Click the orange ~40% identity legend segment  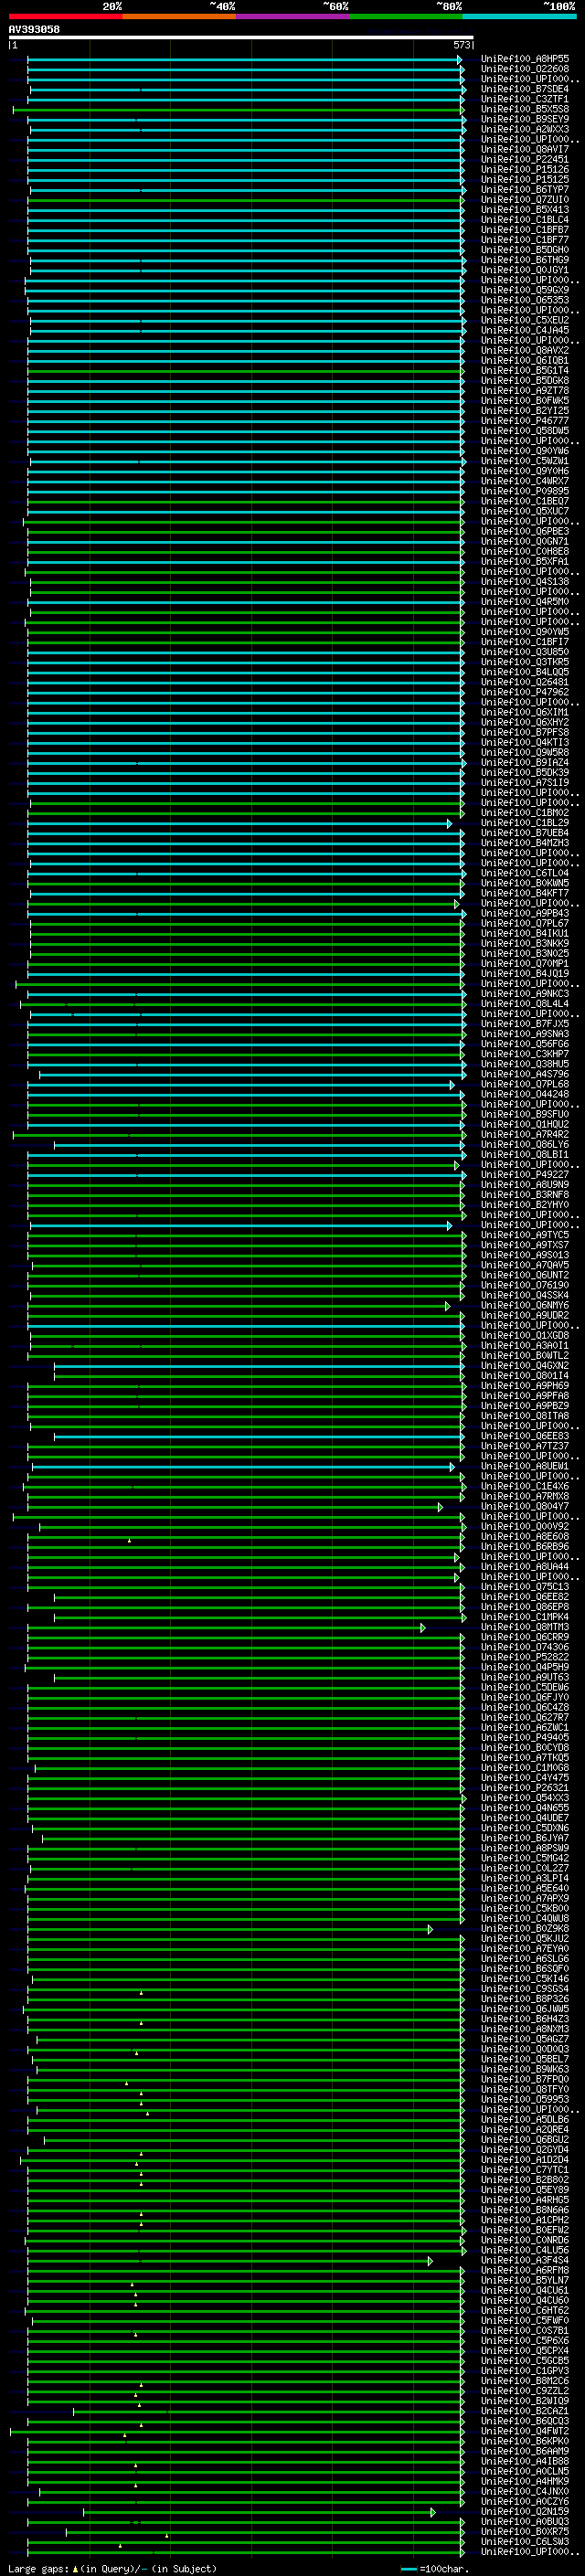(179, 16)
